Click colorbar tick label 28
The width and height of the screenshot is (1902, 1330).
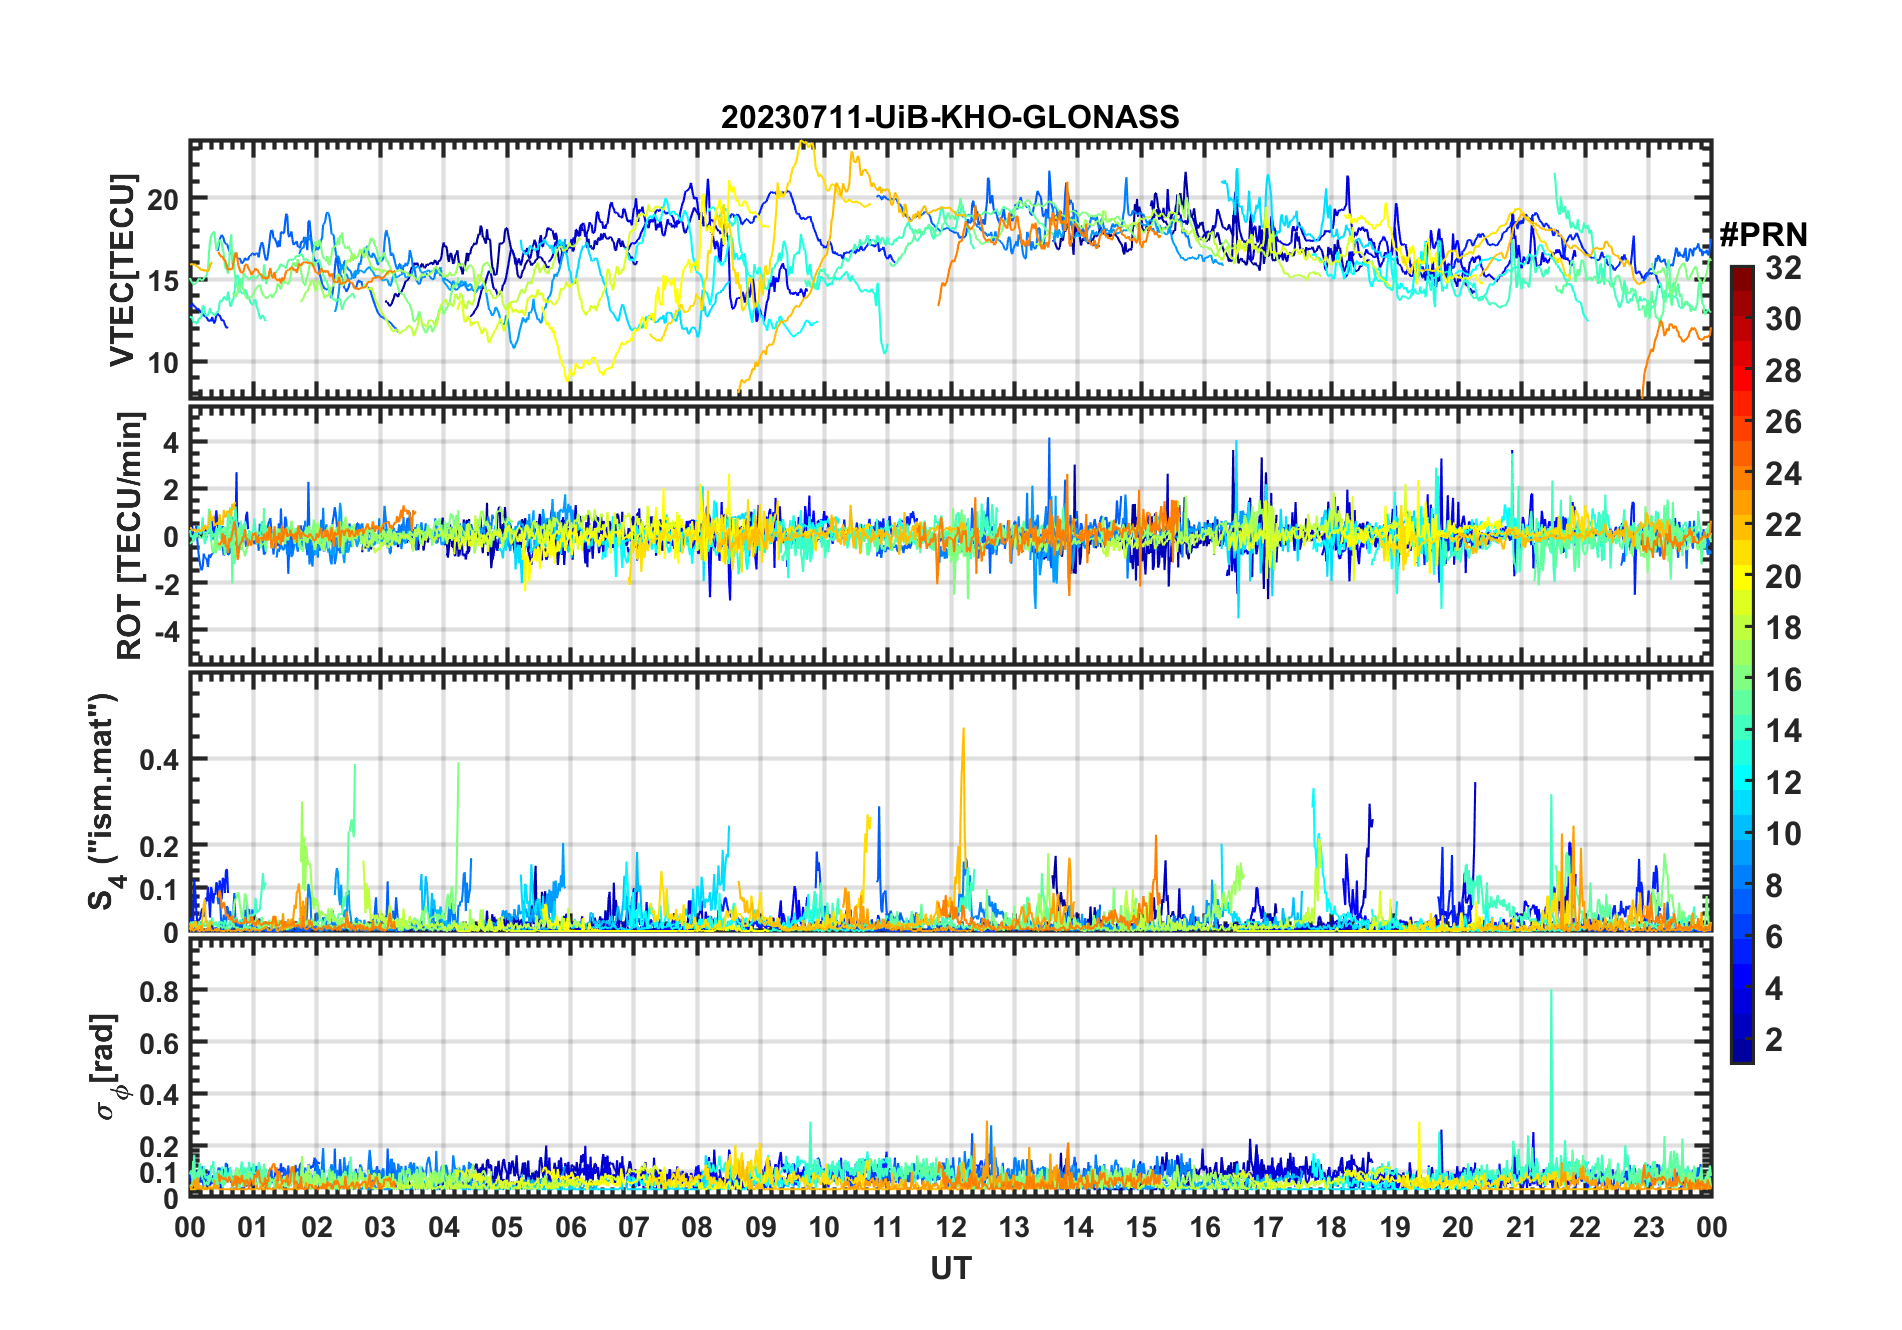[x=1783, y=371]
